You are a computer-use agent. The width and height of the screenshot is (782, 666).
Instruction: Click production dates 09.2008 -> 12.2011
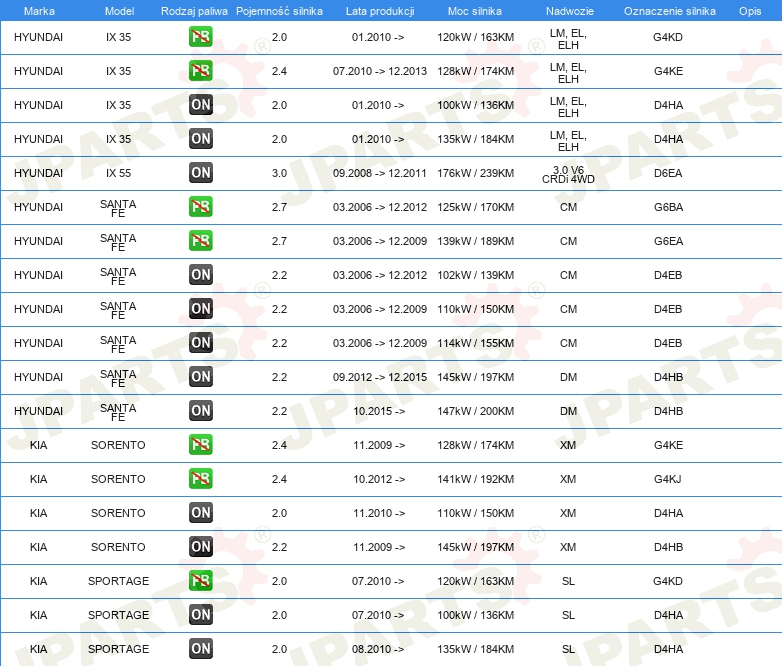[380, 173]
